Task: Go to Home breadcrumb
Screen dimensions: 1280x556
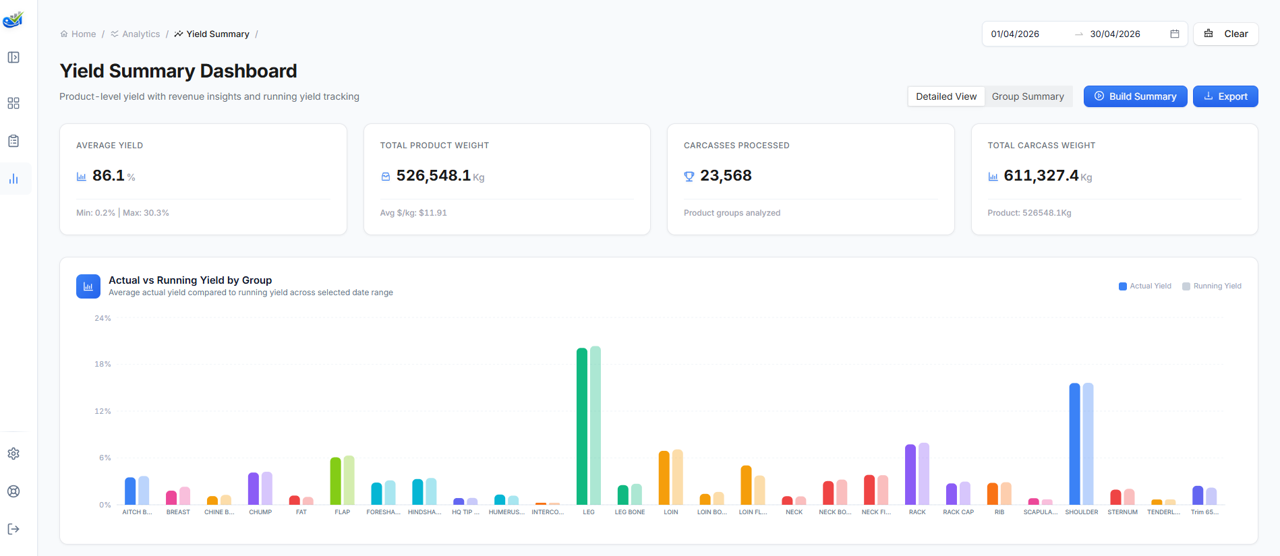Action: [78, 34]
